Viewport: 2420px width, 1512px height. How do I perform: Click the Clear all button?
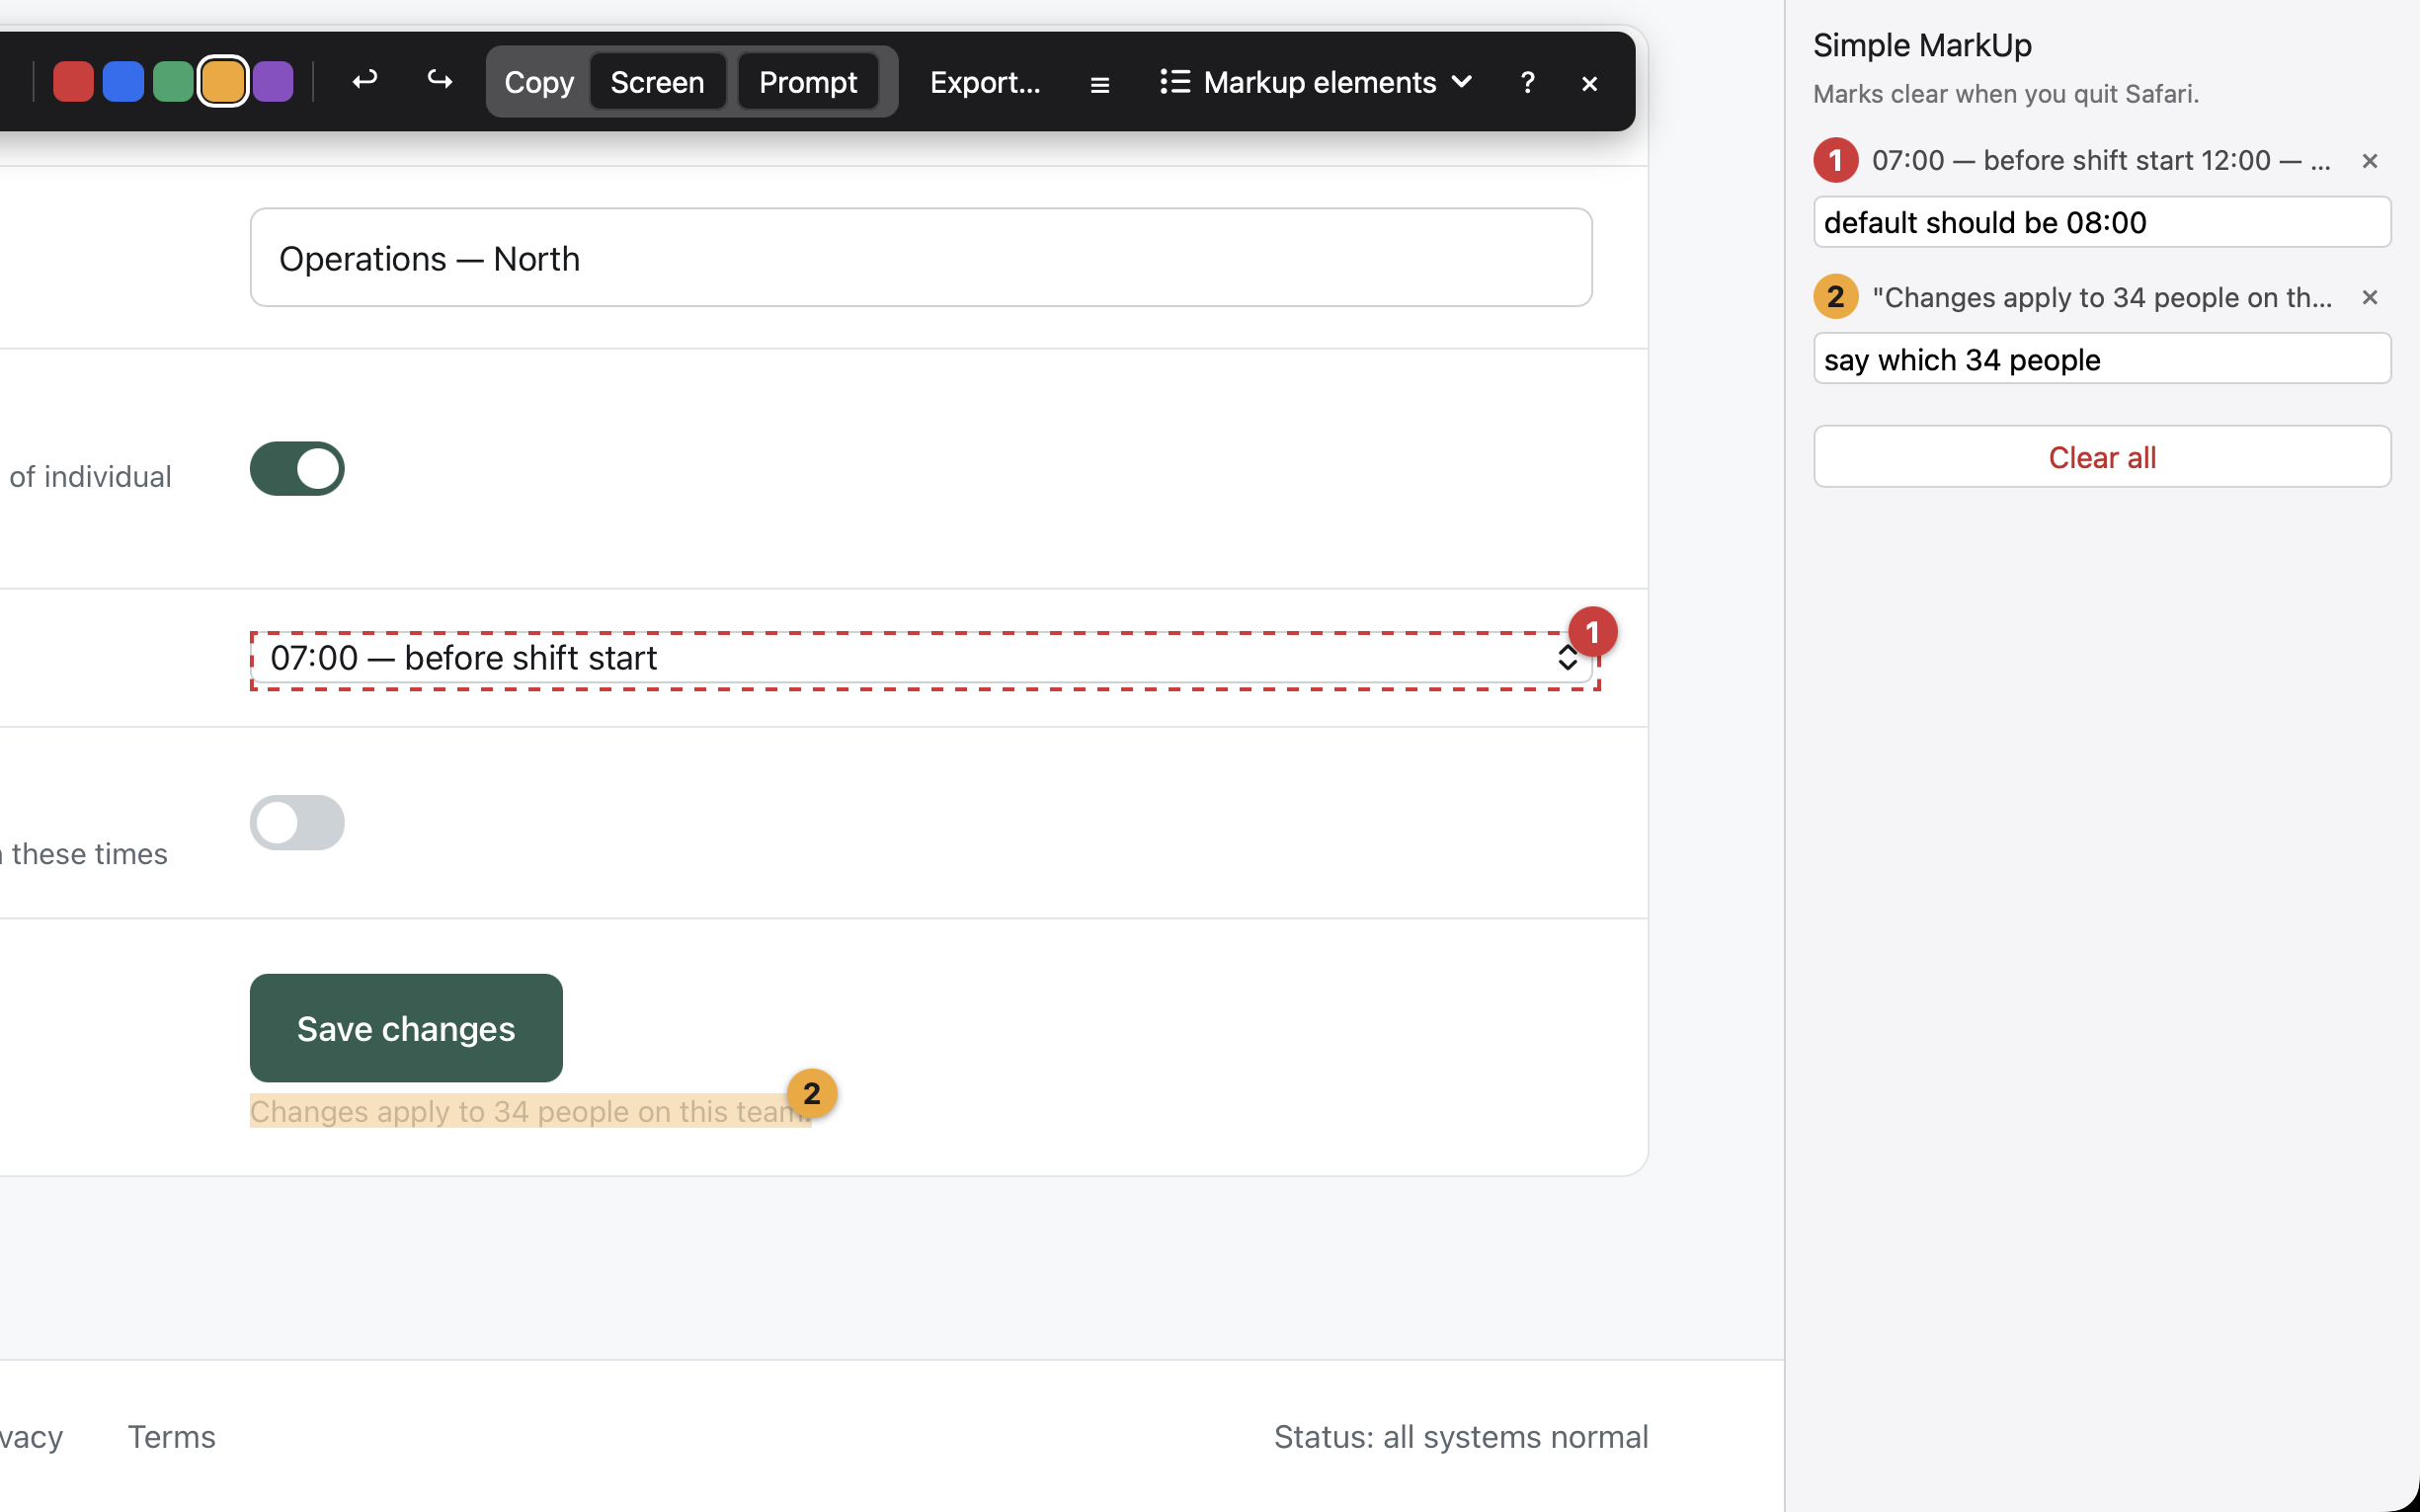2102,457
